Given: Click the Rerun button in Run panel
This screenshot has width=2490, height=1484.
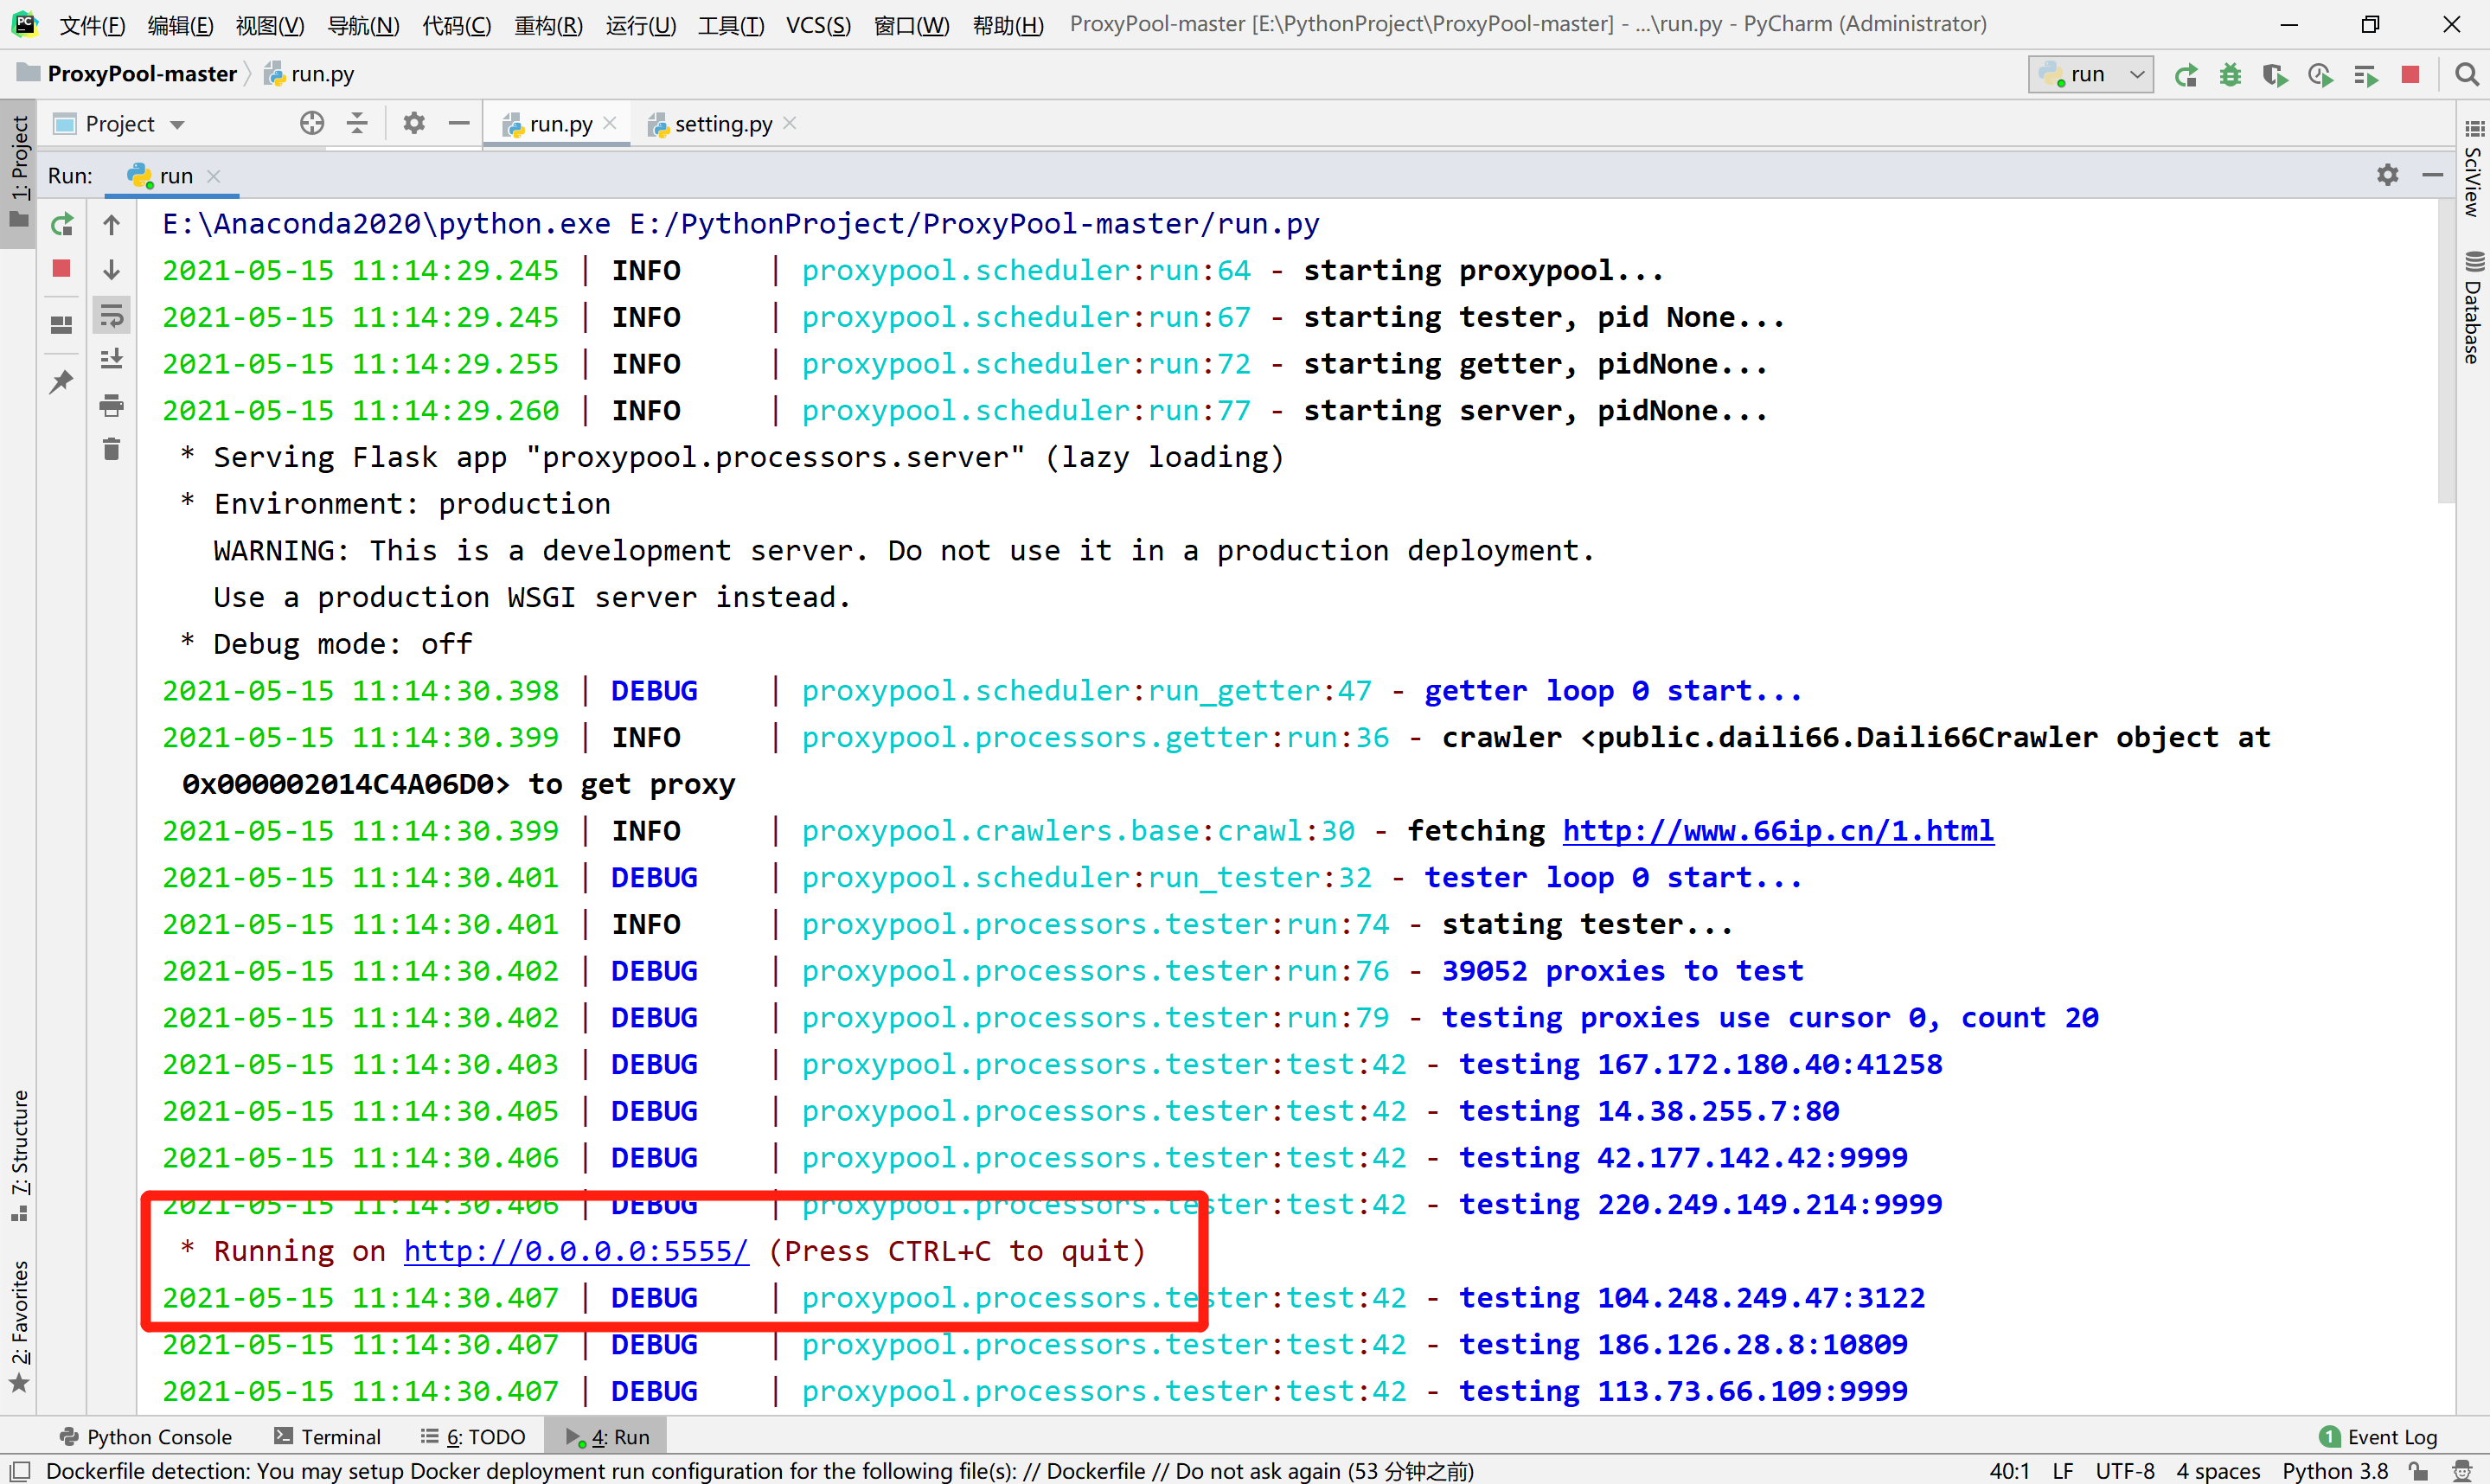Looking at the screenshot, I should coord(62,224).
